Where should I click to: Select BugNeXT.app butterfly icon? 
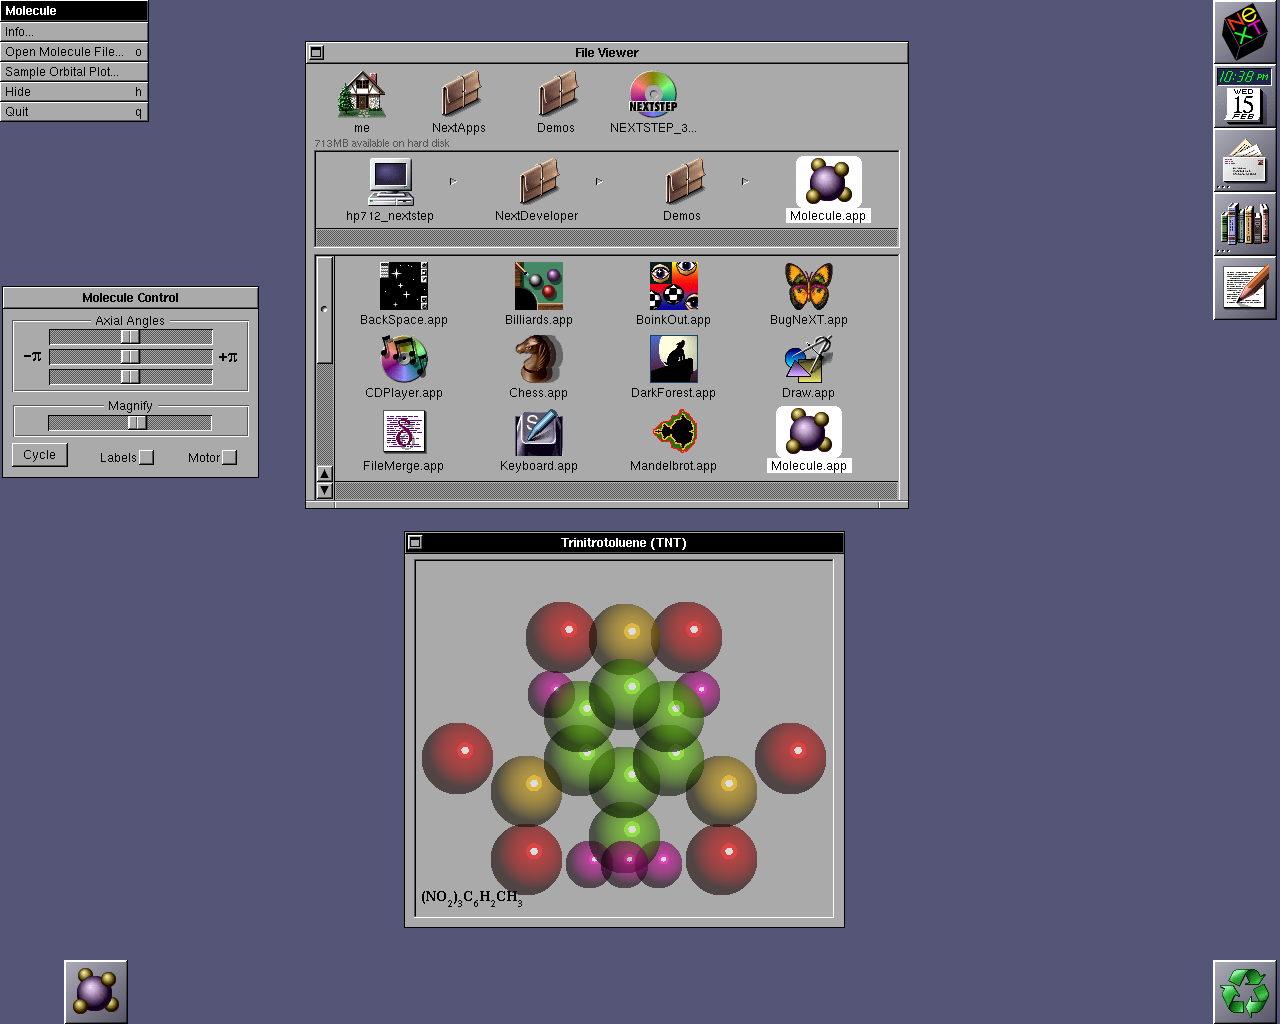(x=809, y=286)
